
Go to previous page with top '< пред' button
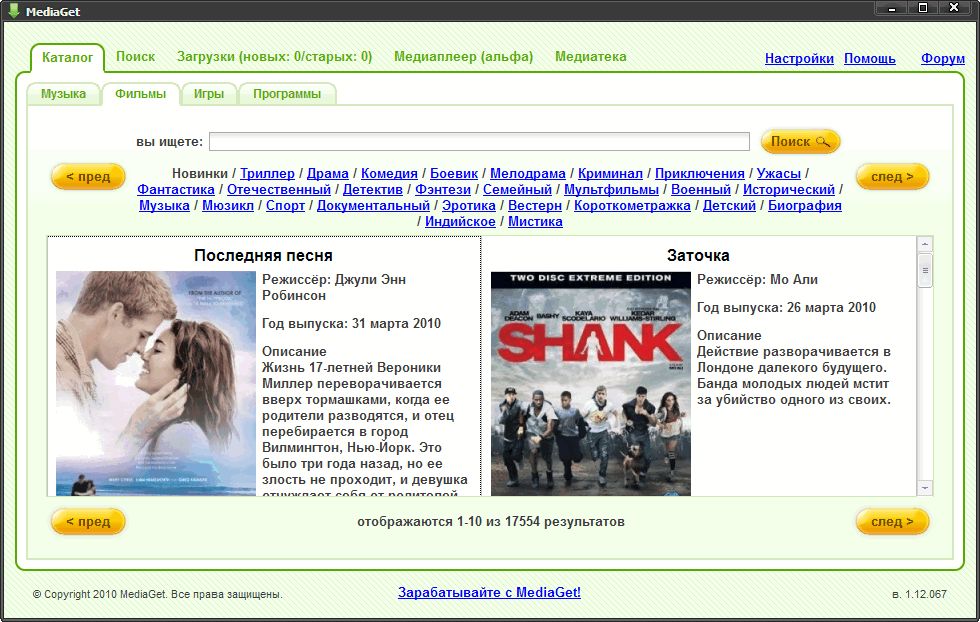pos(88,177)
